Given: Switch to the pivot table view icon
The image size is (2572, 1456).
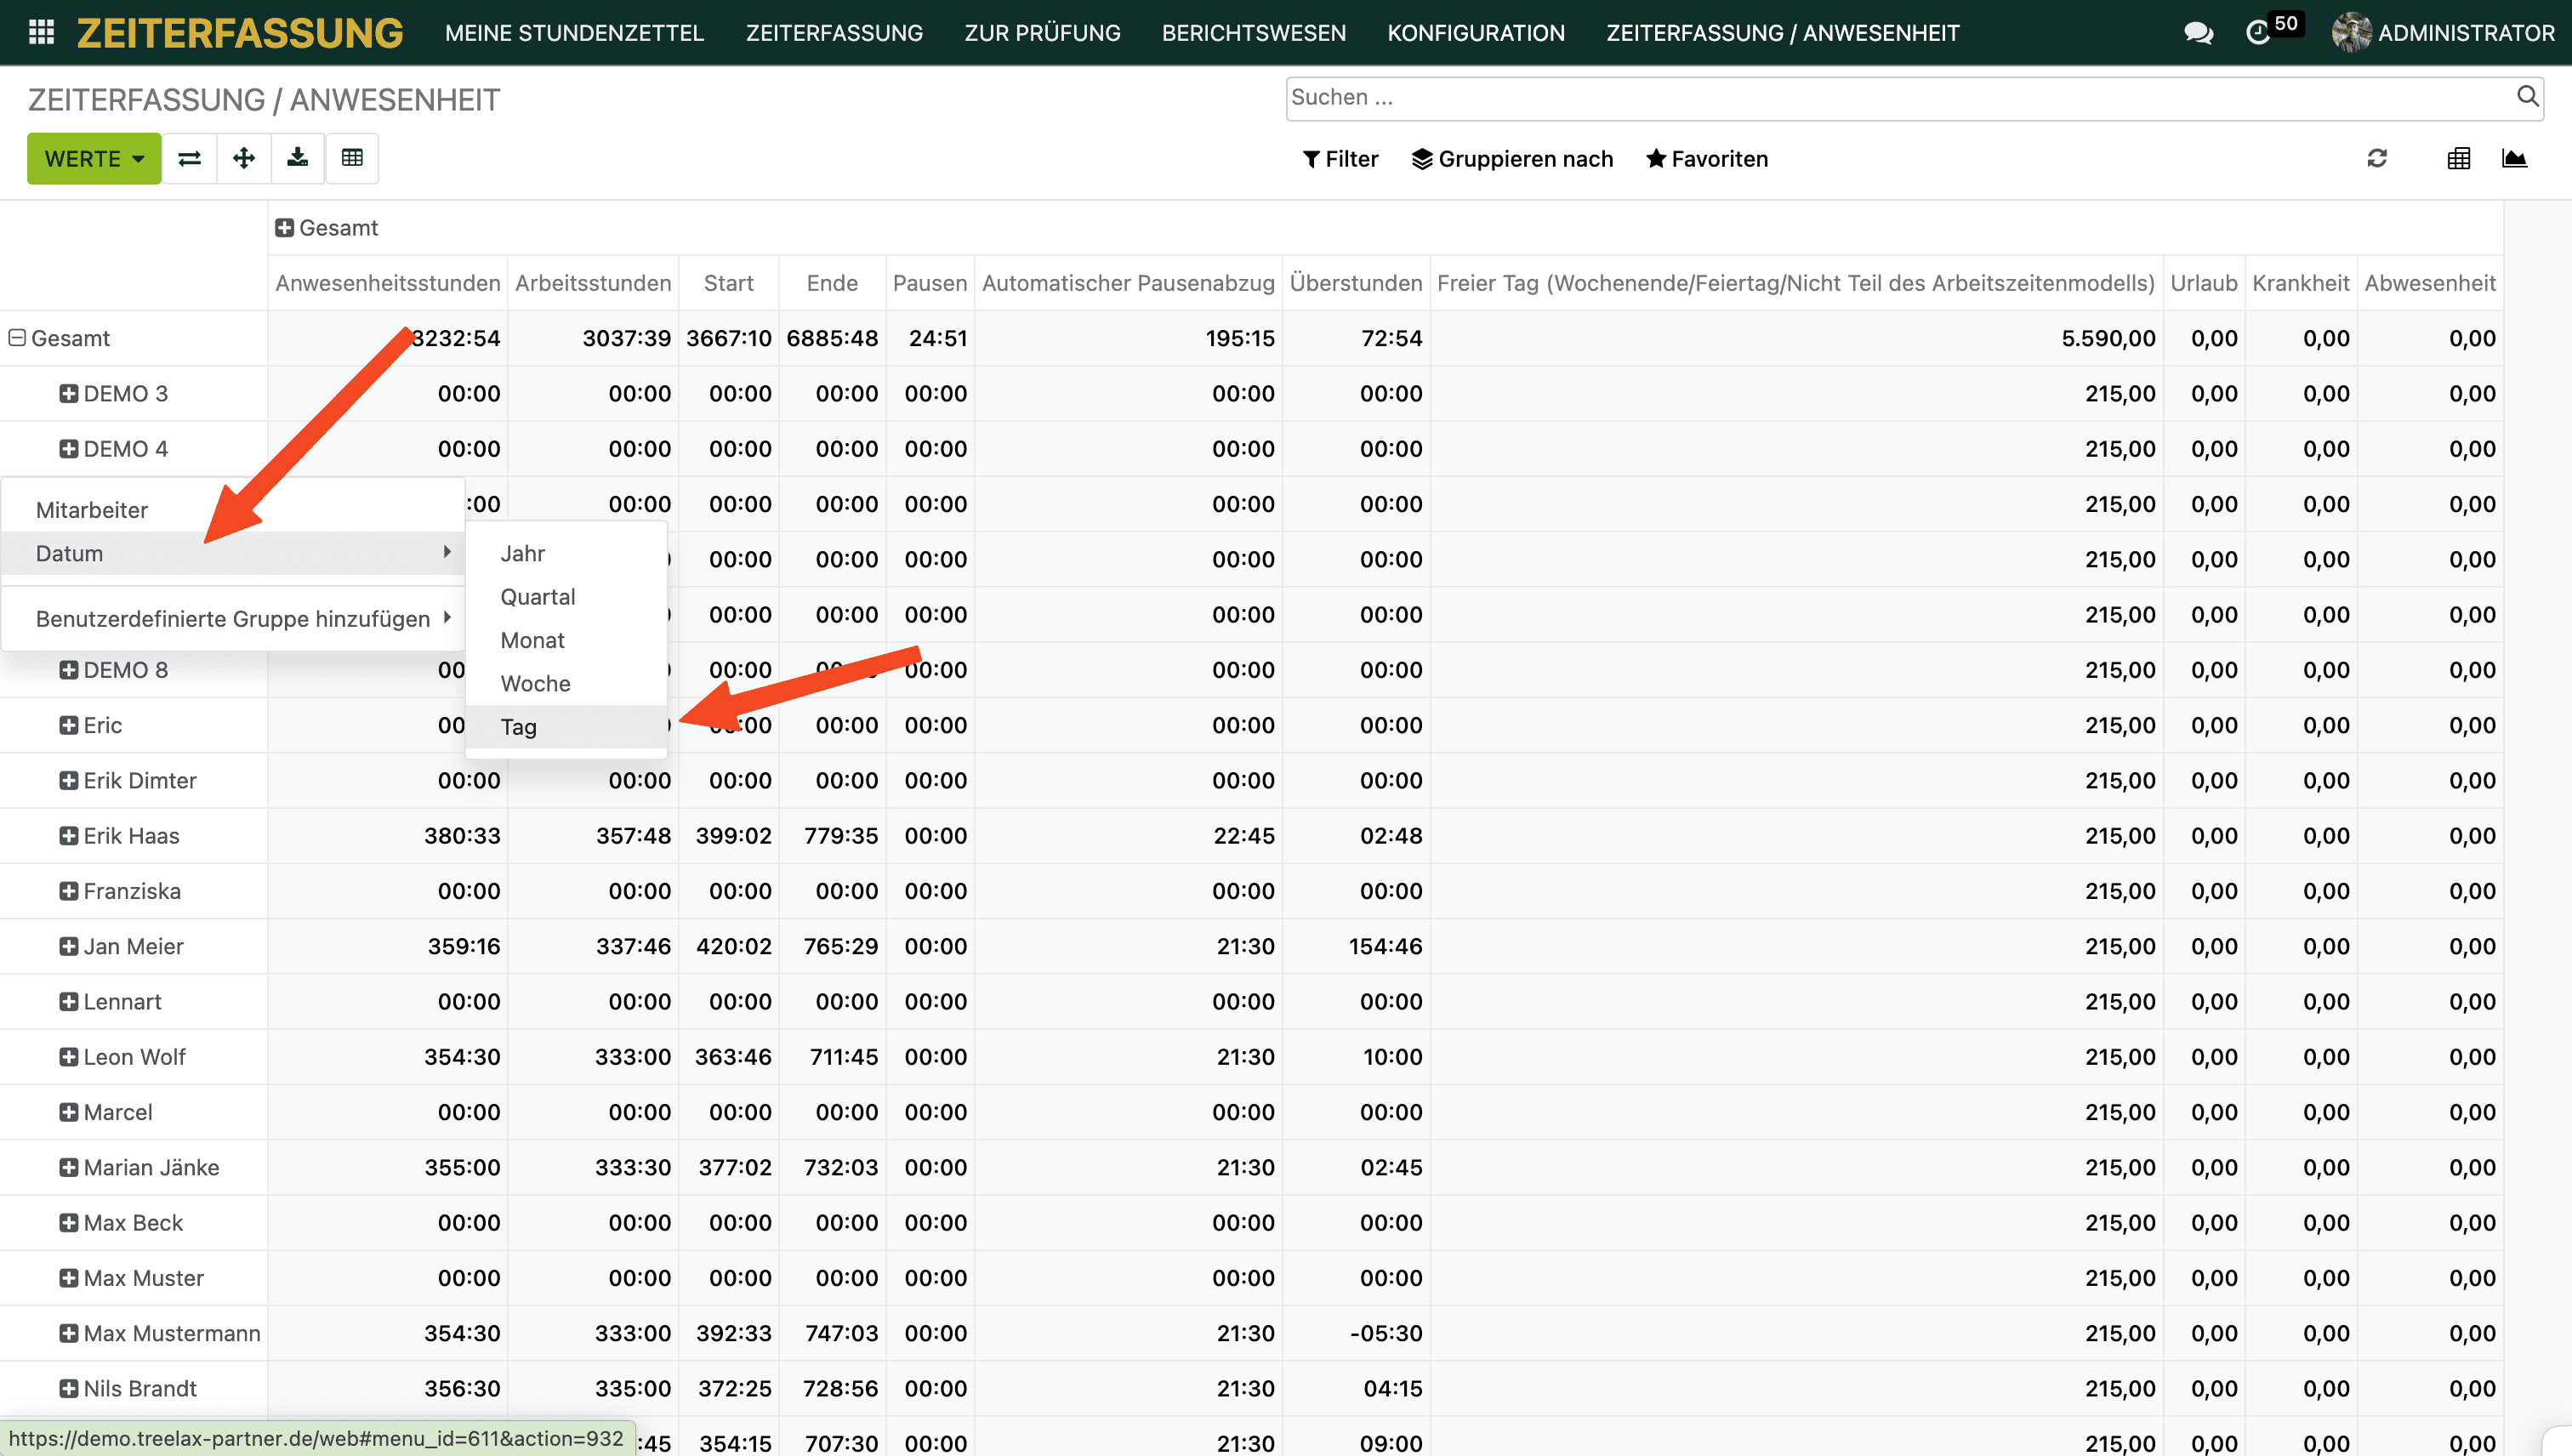Looking at the screenshot, I should click(2458, 158).
